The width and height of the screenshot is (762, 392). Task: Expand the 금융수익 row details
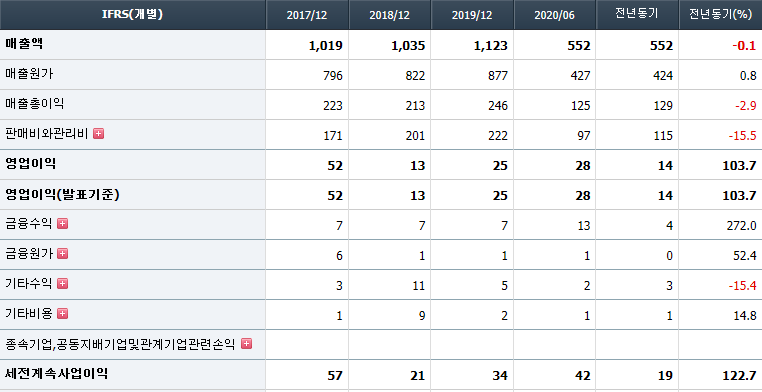pos(62,223)
